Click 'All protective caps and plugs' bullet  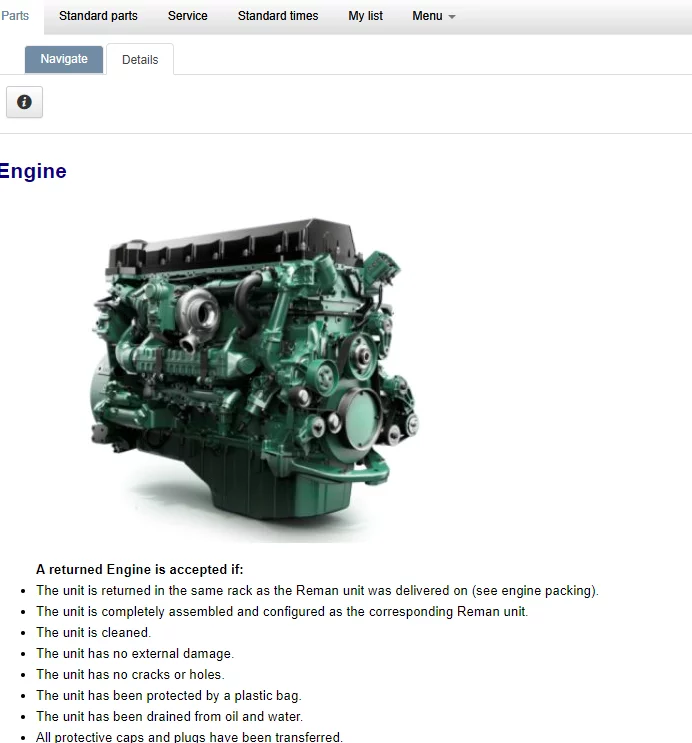[189, 737]
